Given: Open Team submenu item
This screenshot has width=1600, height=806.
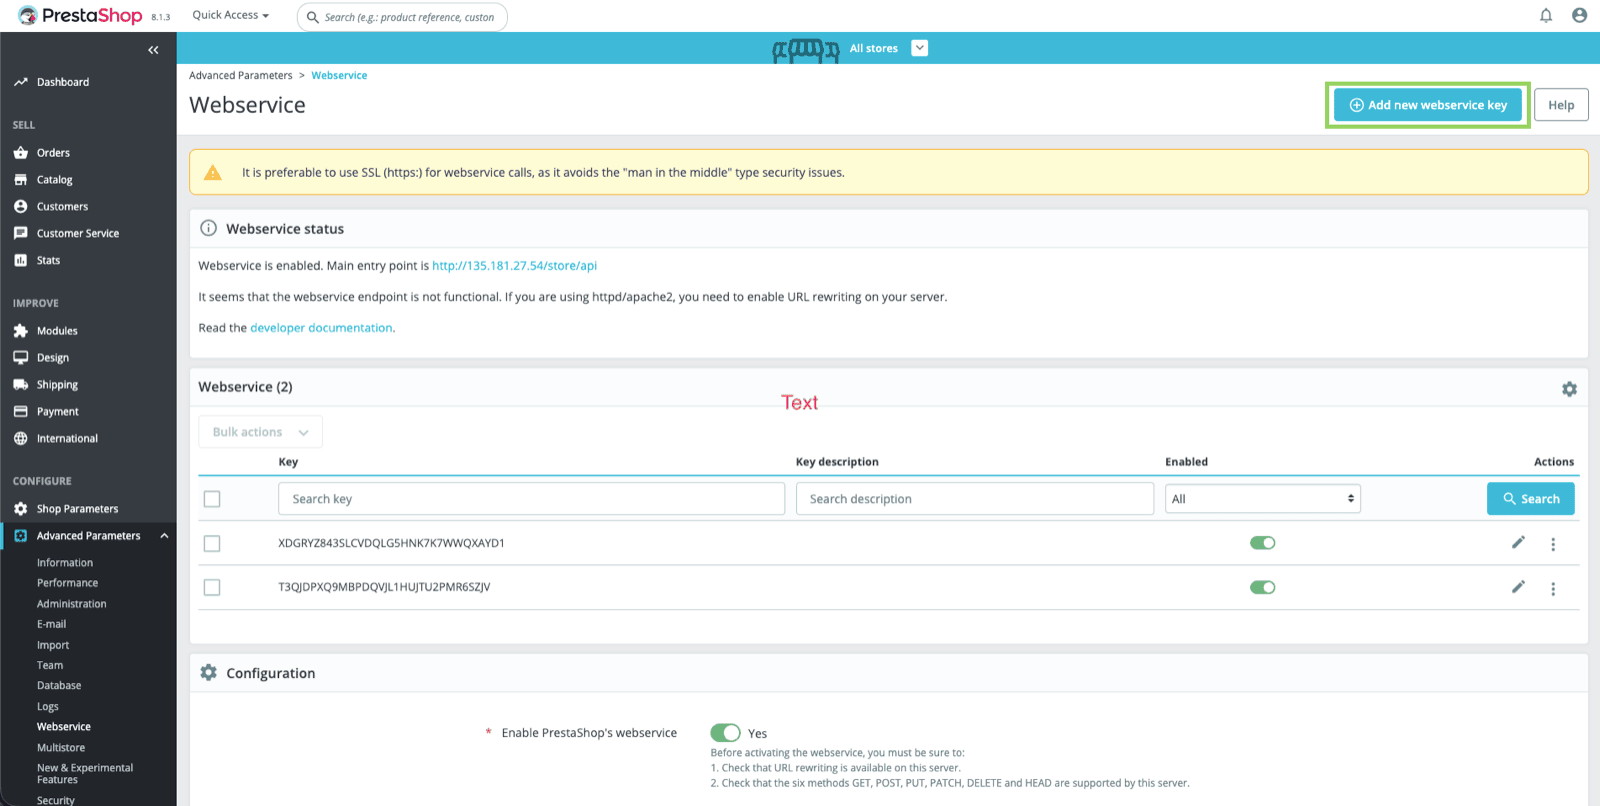Looking at the screenshot, I should (50, 665).
